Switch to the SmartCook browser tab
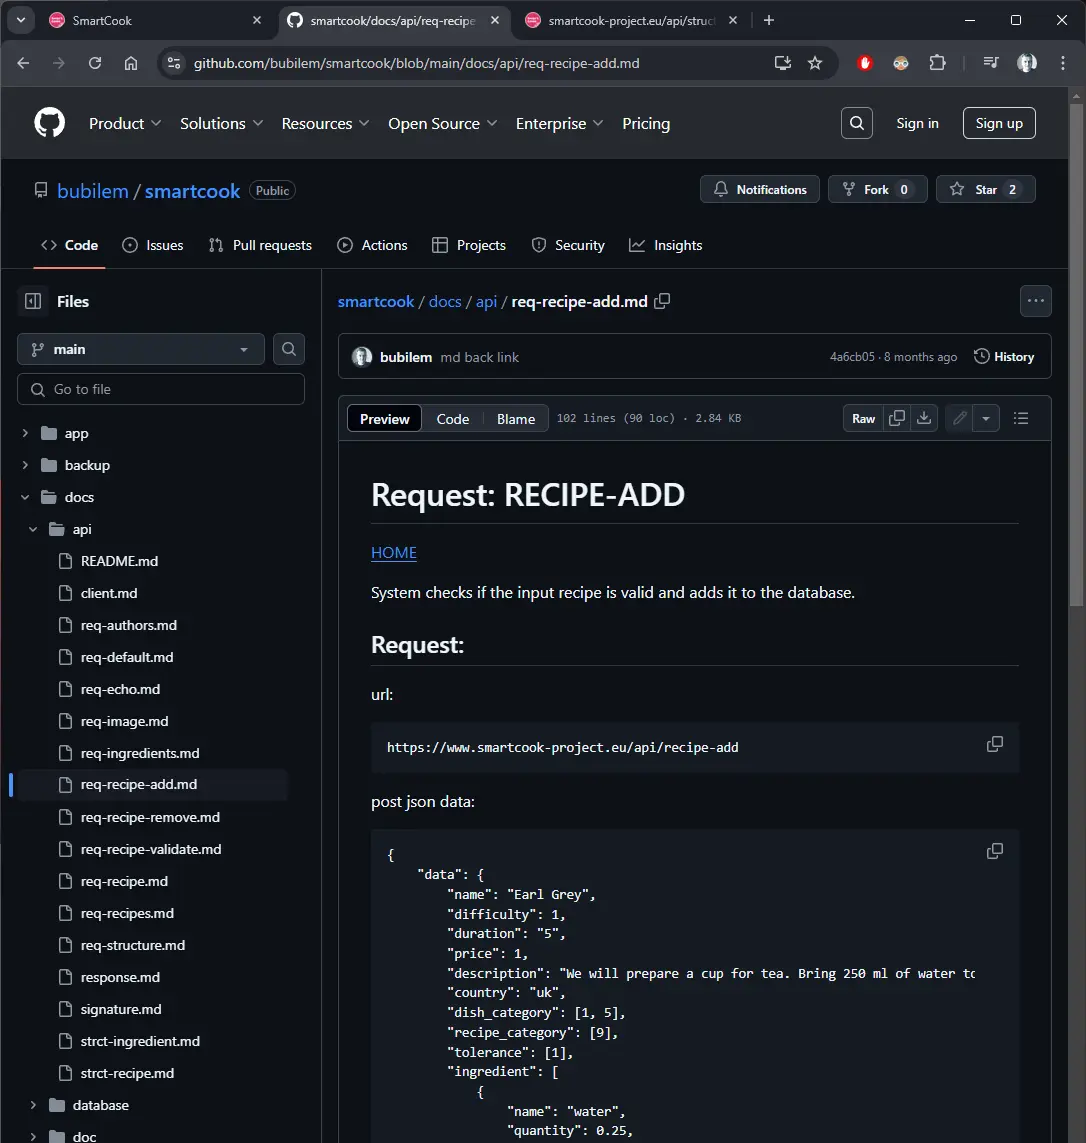Viewport: 1086px width, 1143px height. click(153, 20)
